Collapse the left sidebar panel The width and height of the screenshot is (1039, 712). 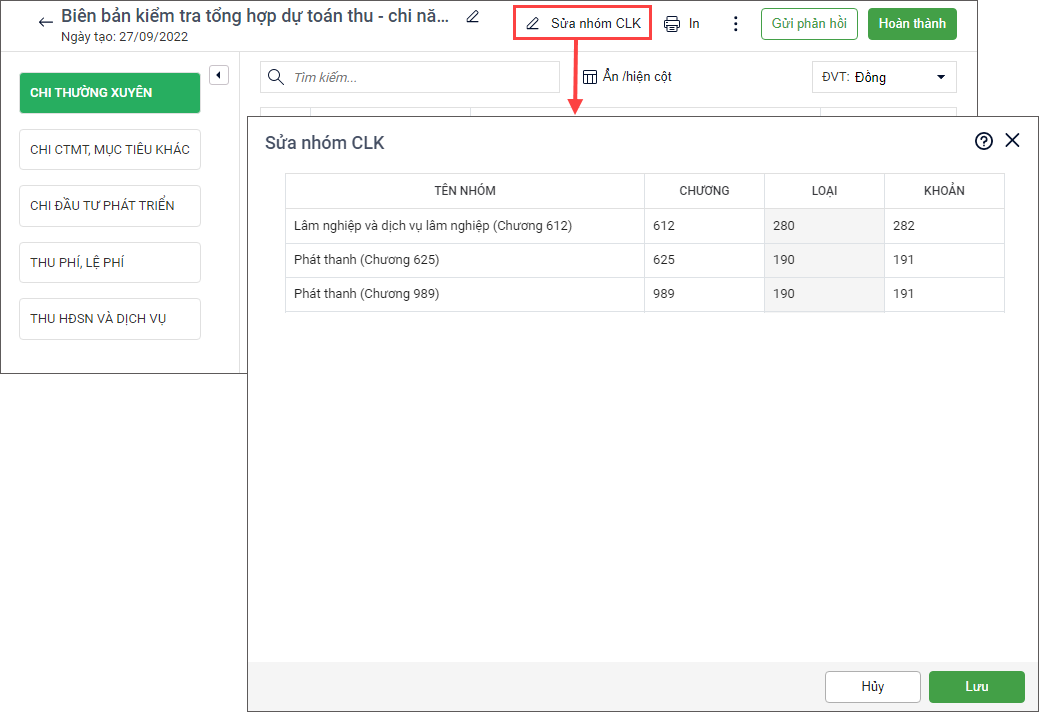220,75
